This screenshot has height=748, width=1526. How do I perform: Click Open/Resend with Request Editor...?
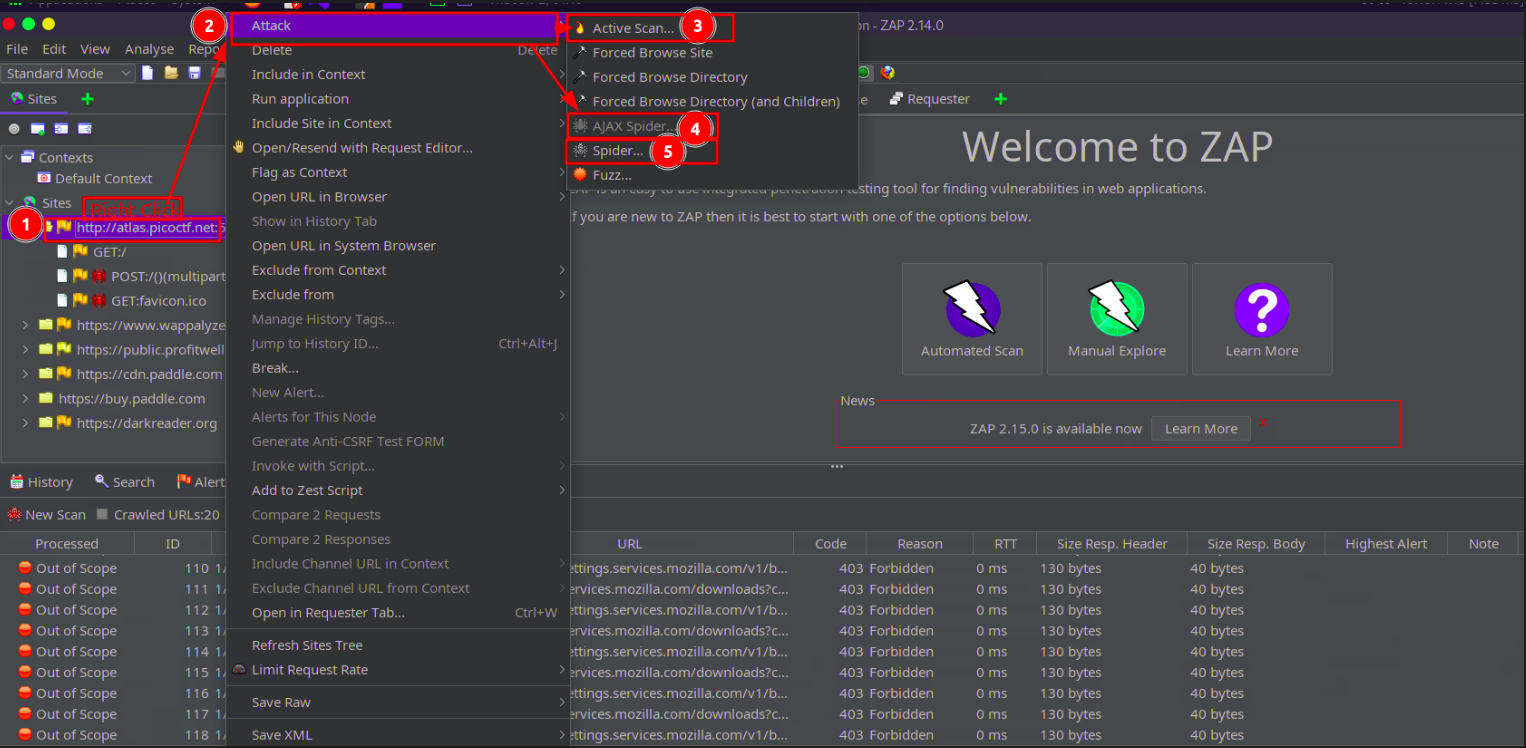click(x=398, y=148)
